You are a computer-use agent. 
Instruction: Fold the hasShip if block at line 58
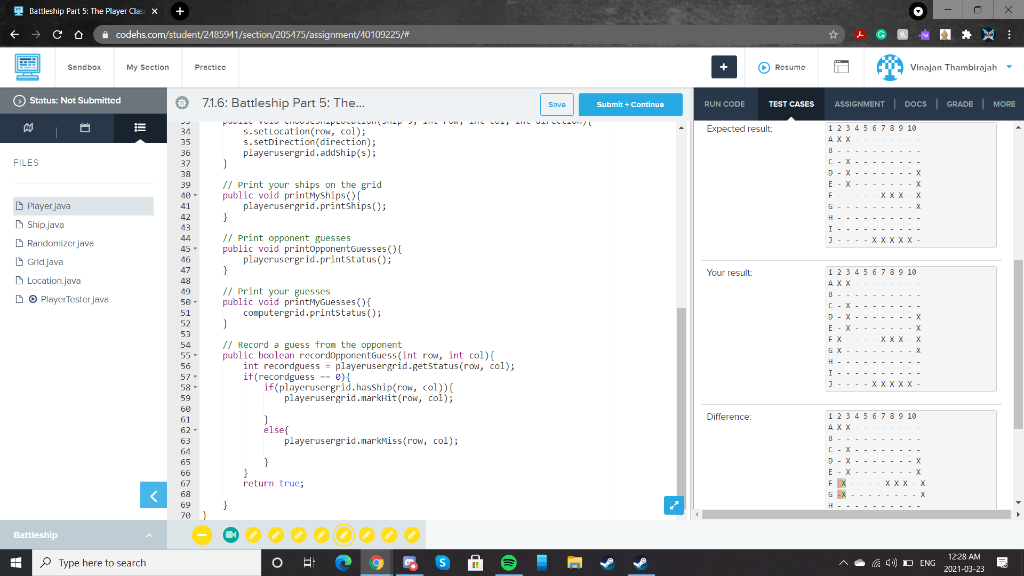[195, 387]
